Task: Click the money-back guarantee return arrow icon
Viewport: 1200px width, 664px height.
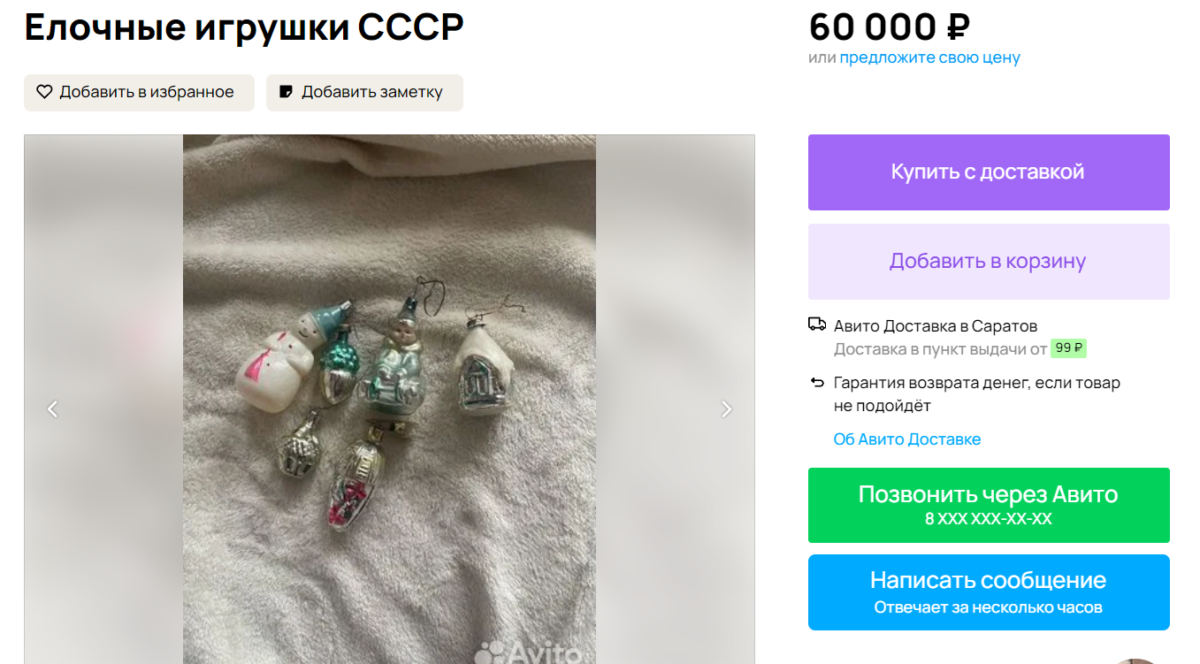Action: pos(817,382)
